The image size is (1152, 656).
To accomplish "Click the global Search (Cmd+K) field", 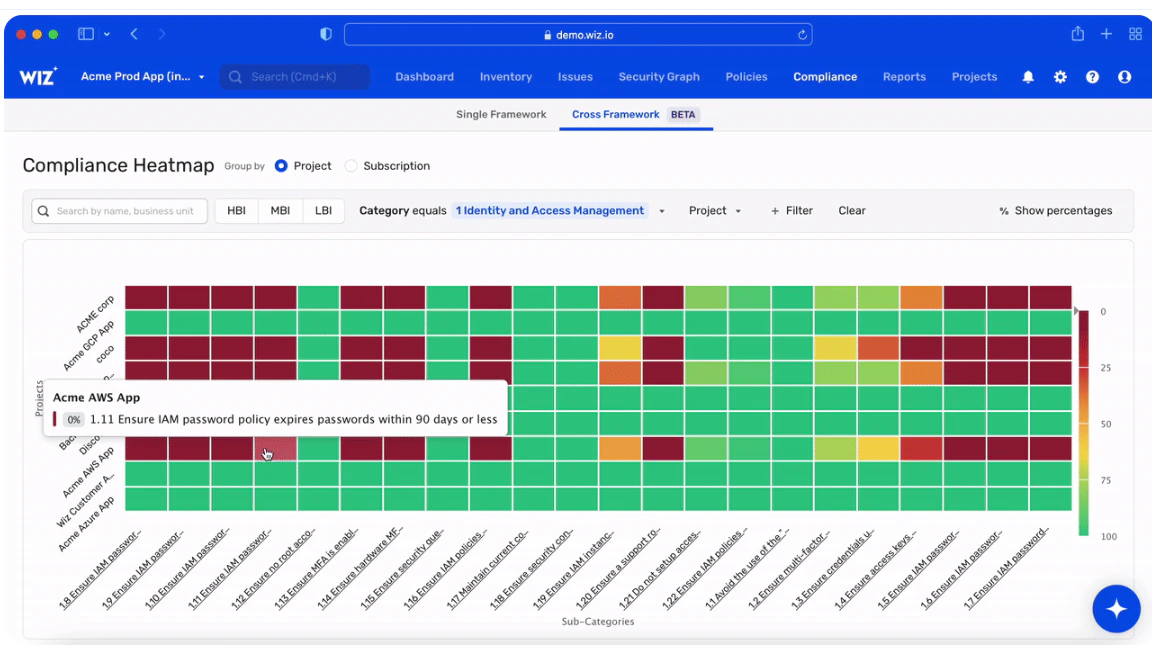I will coord(295,76).
